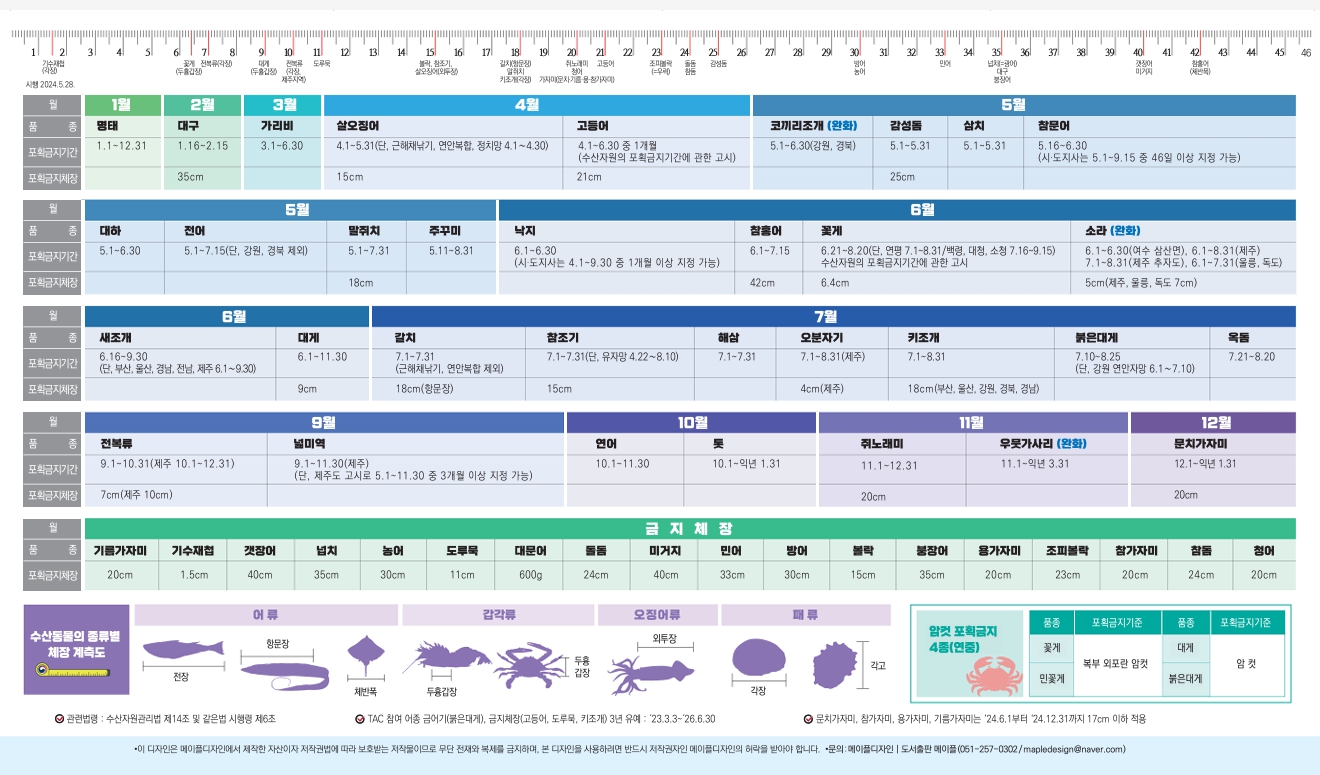
Task: Select the 1월 month header
Action: coord(121,104)
